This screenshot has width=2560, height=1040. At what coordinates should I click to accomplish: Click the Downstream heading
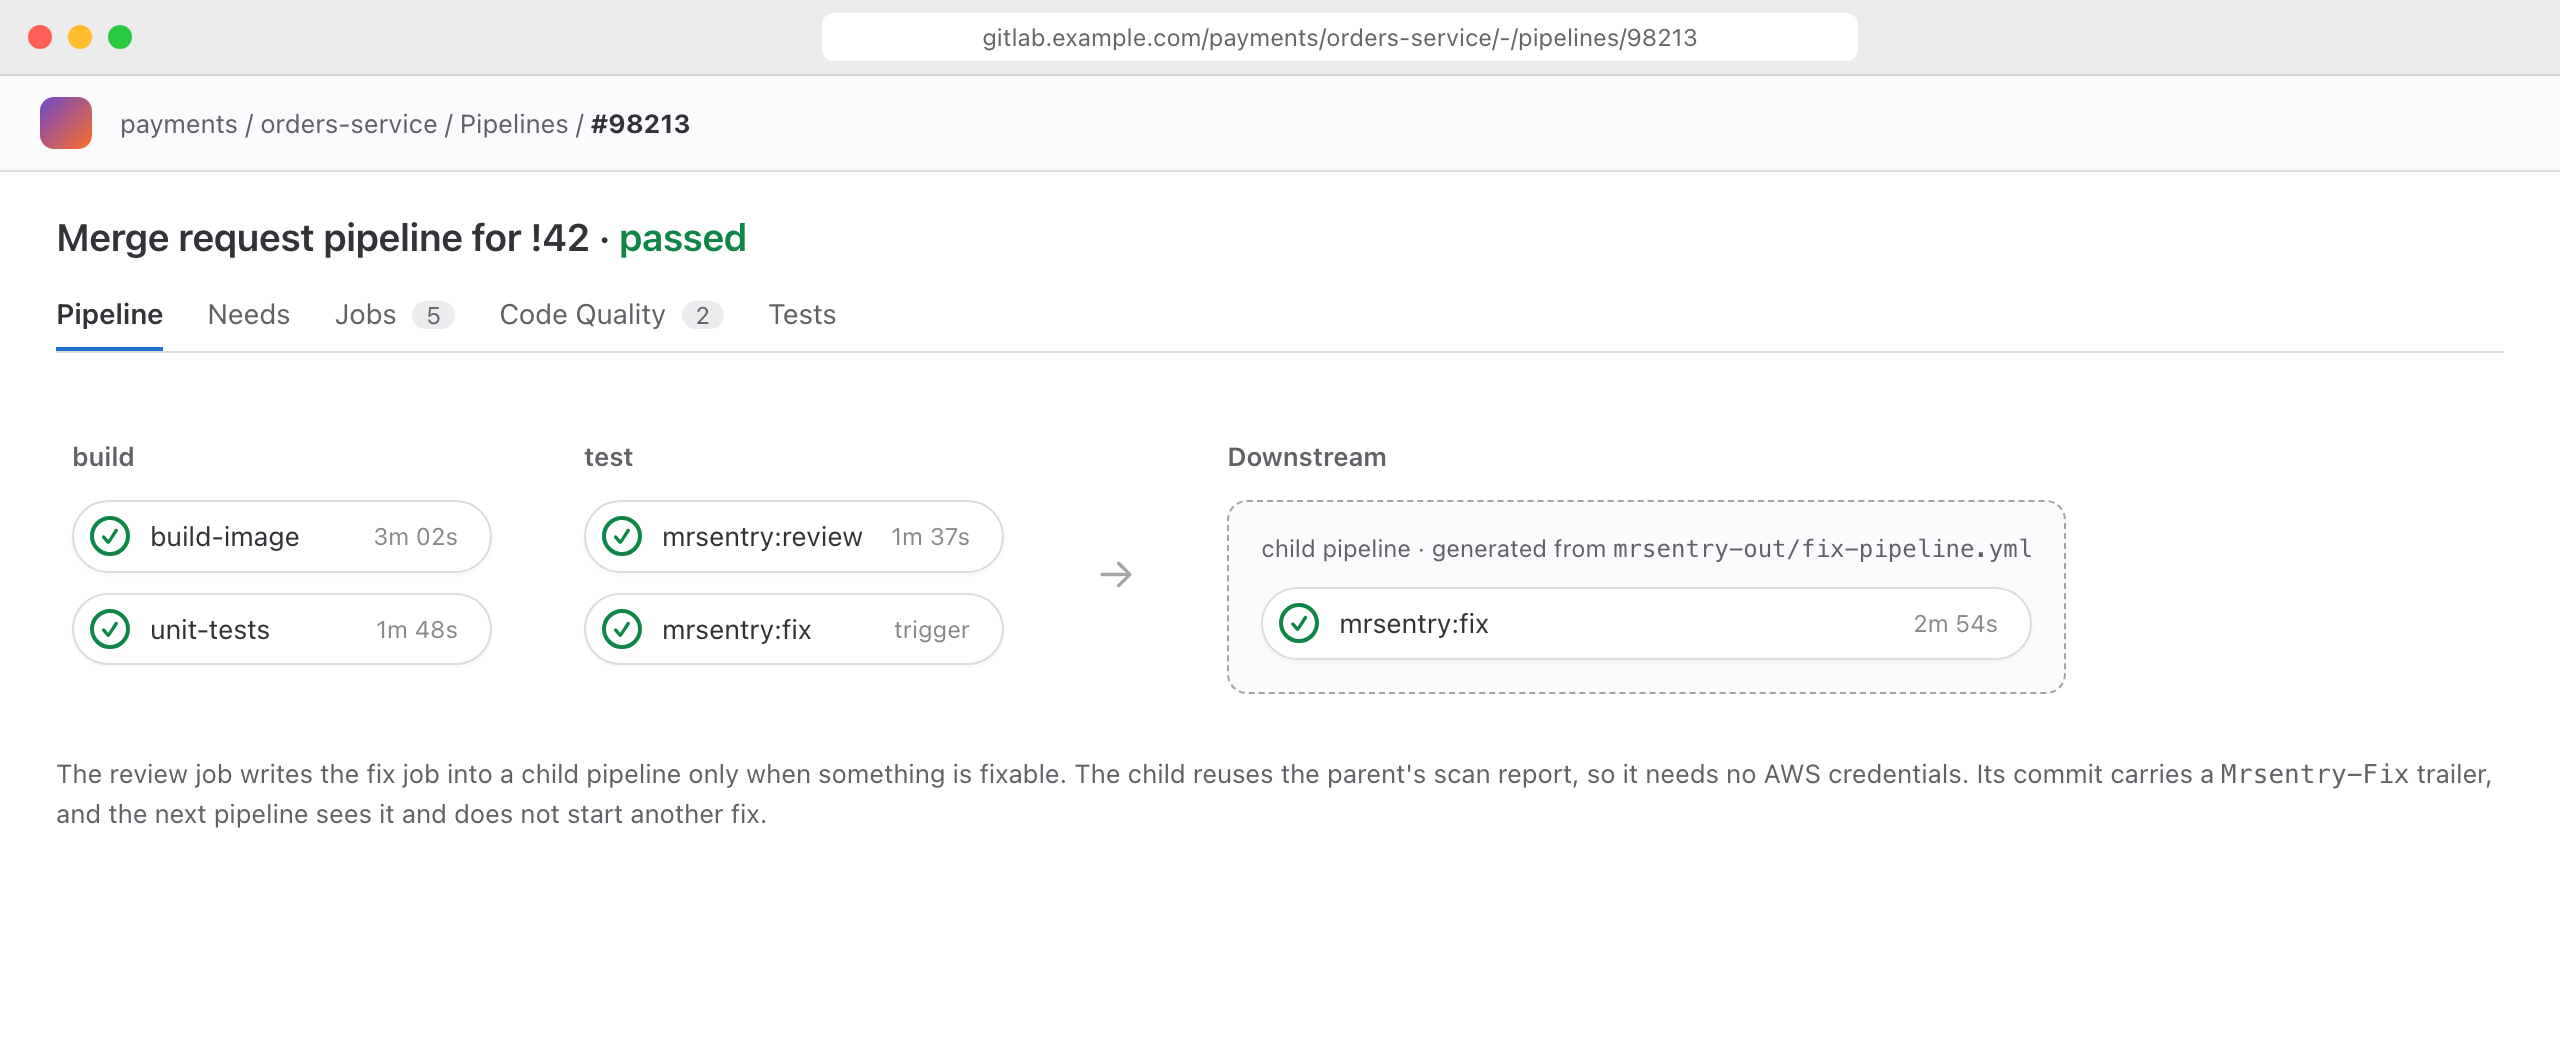1307,457
